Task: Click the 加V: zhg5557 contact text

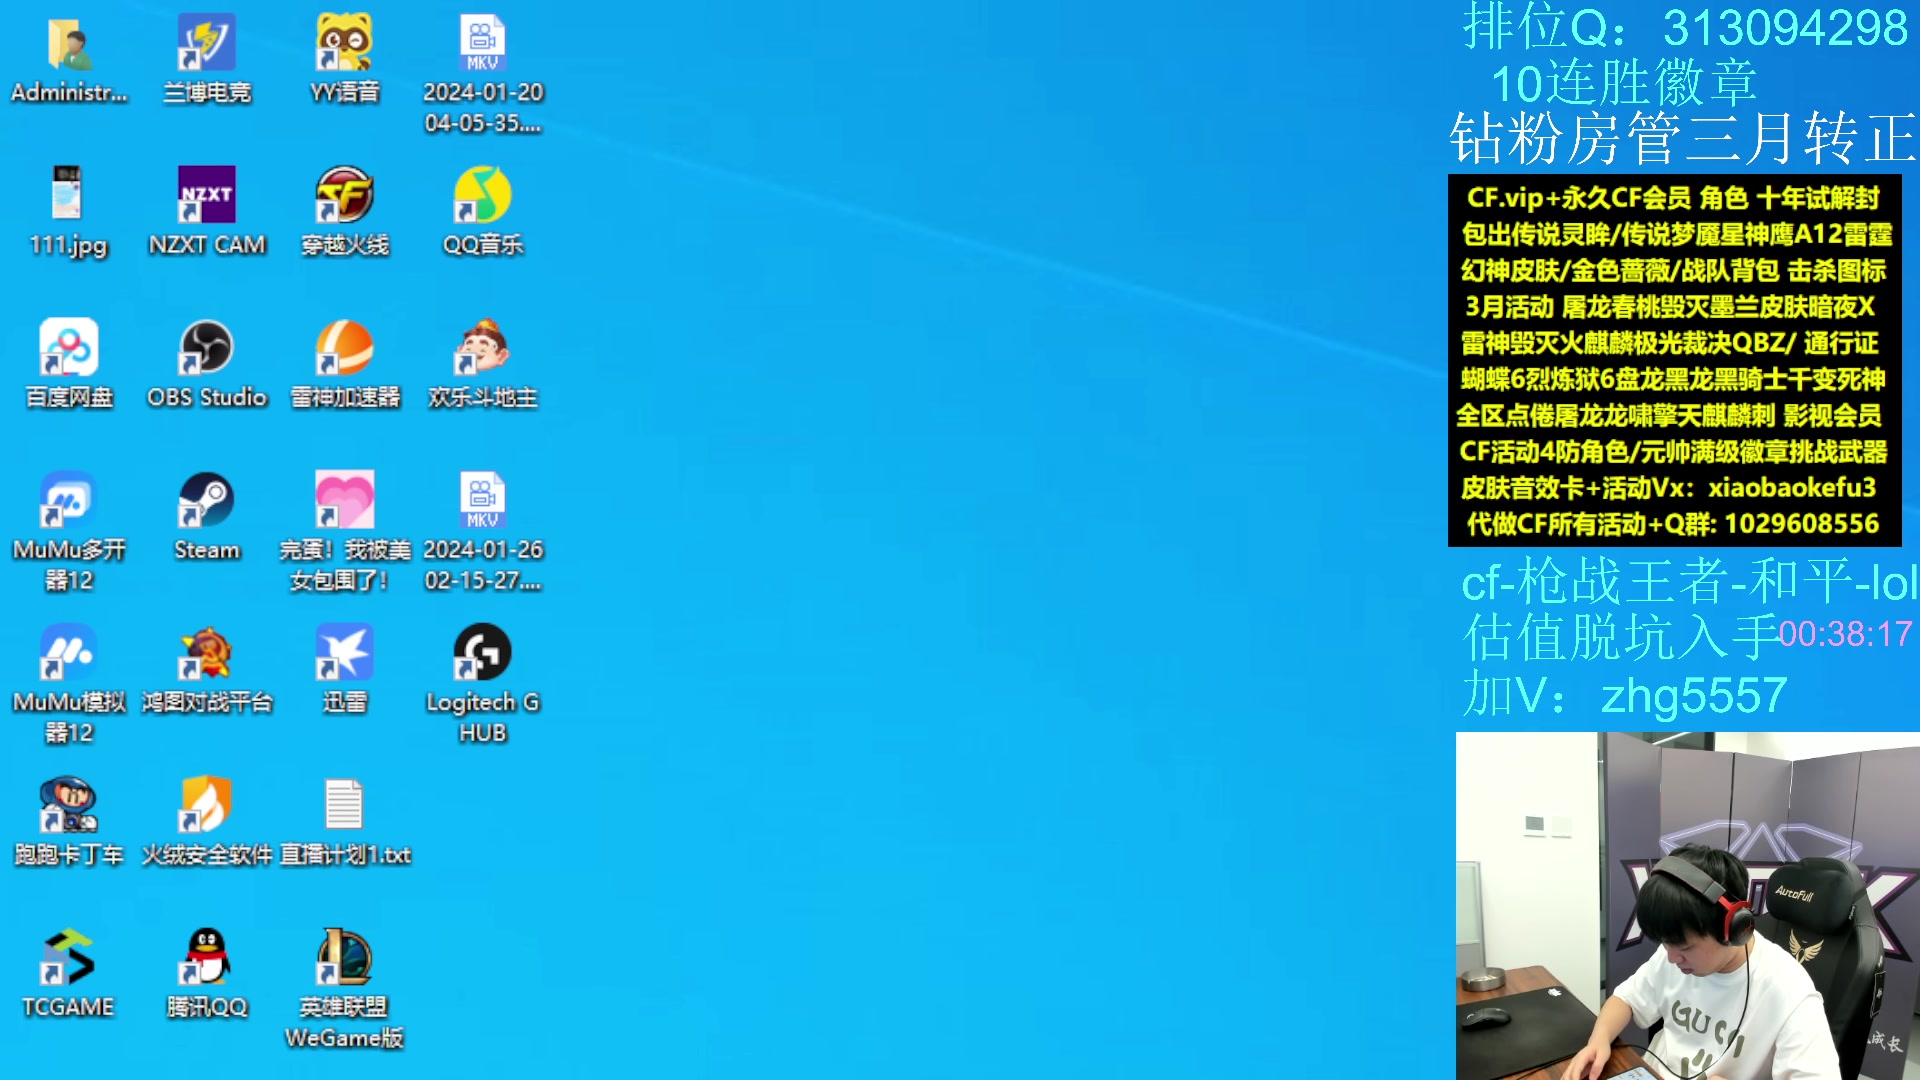Action: (x=1625, y=695)
